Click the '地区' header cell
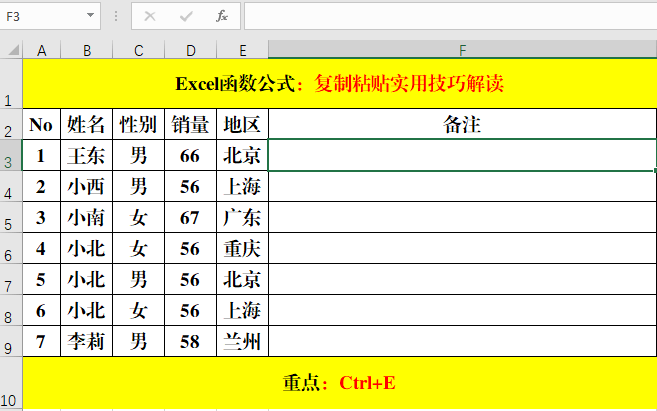Screen dimensions: 657x411 click(243, 124)
